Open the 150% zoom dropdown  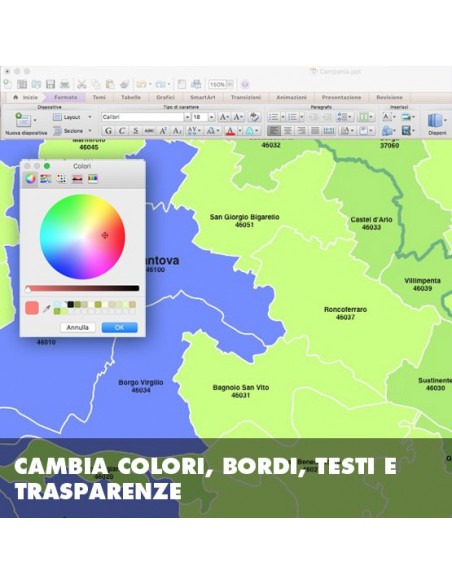(230, 85)
